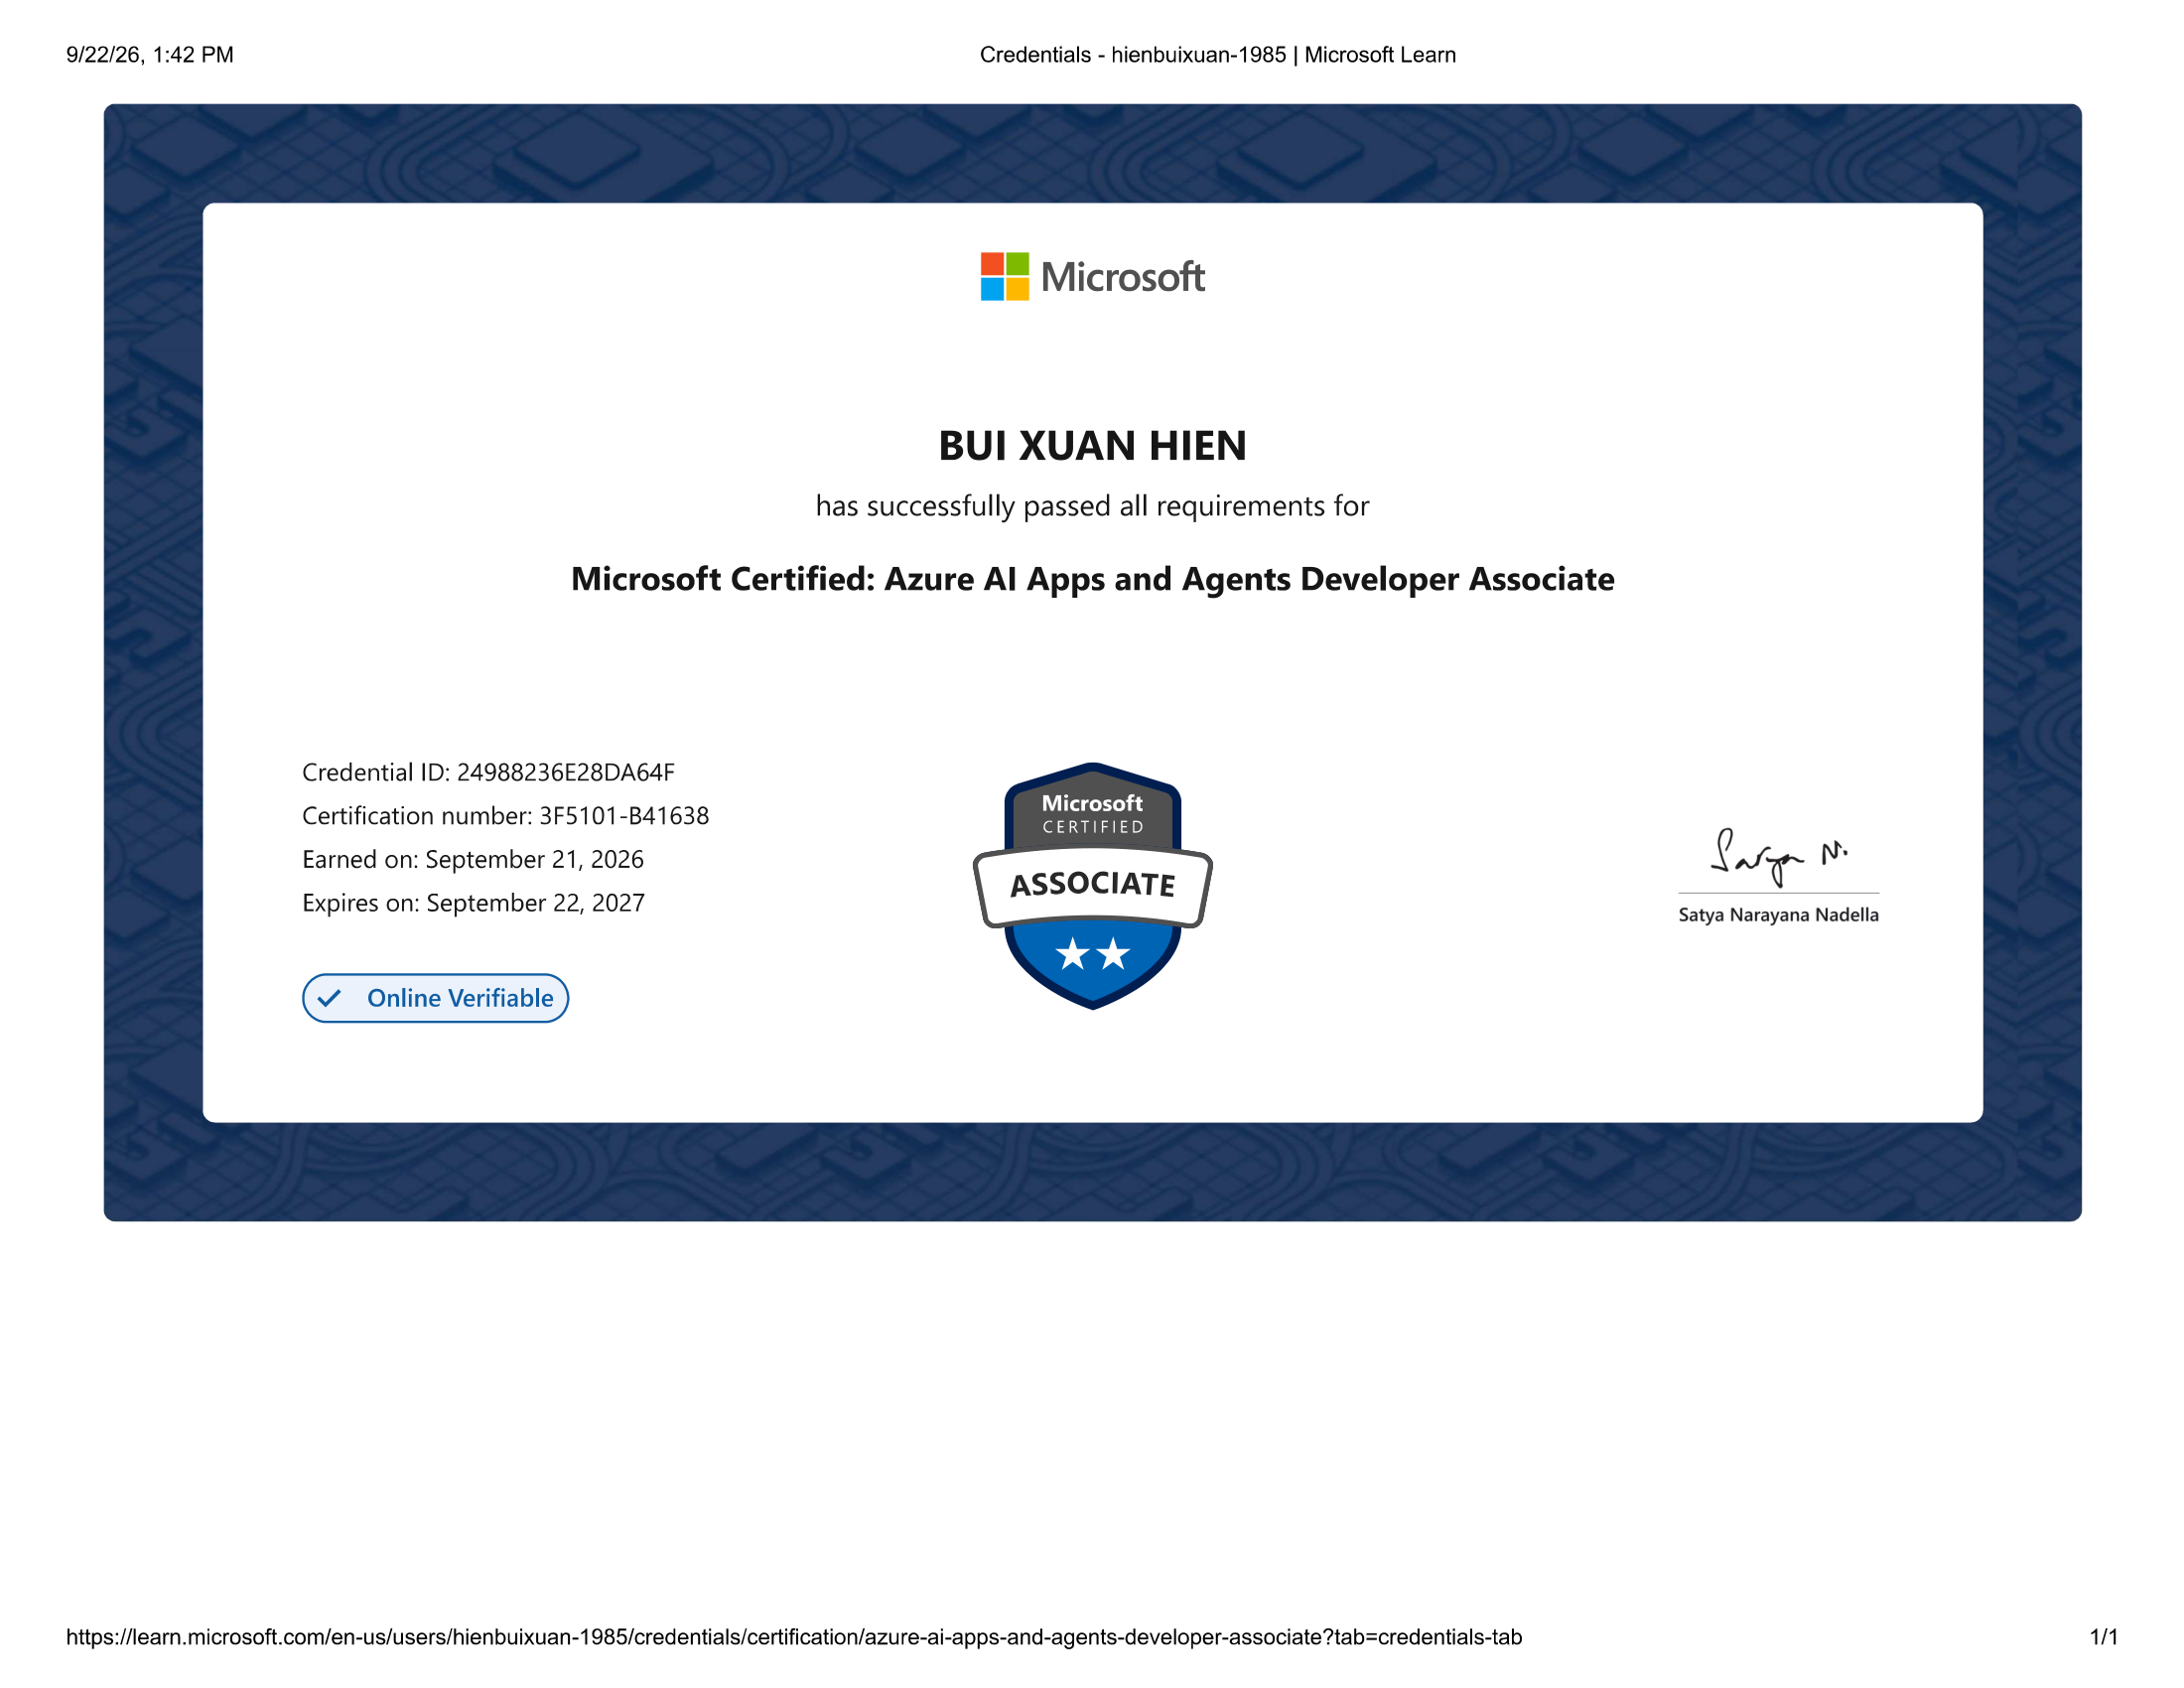Click 'Expires on: September 22, 2027'
2184x1688 pixels.
pyautogui.click(x=473, y=903)
